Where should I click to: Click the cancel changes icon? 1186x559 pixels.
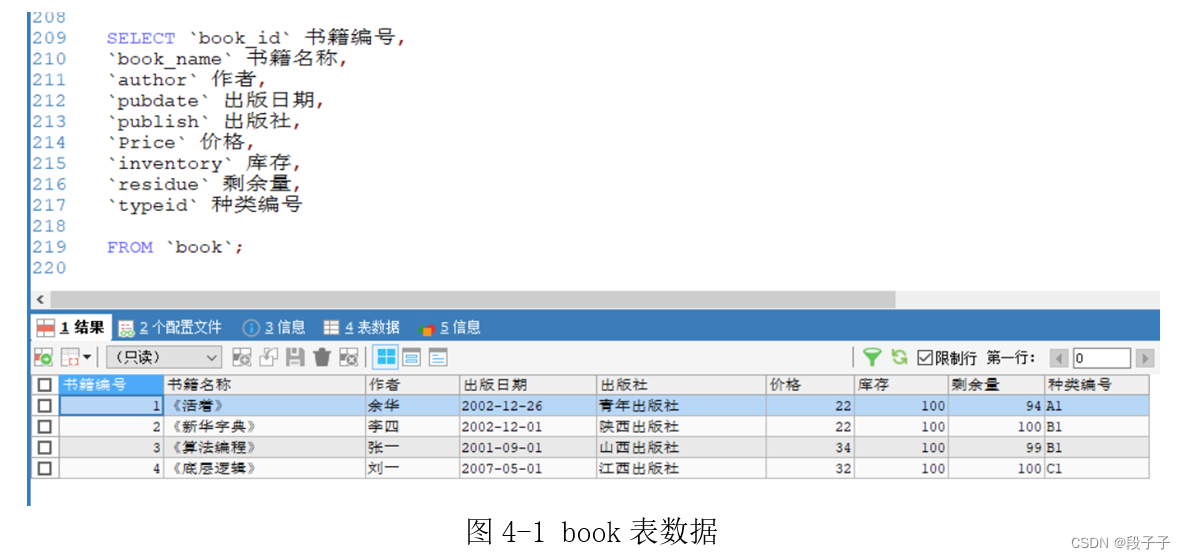point(348,357)
